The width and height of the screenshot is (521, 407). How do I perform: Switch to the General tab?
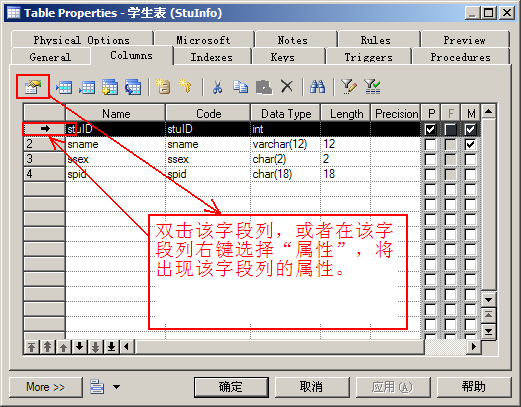click(50, 57)
